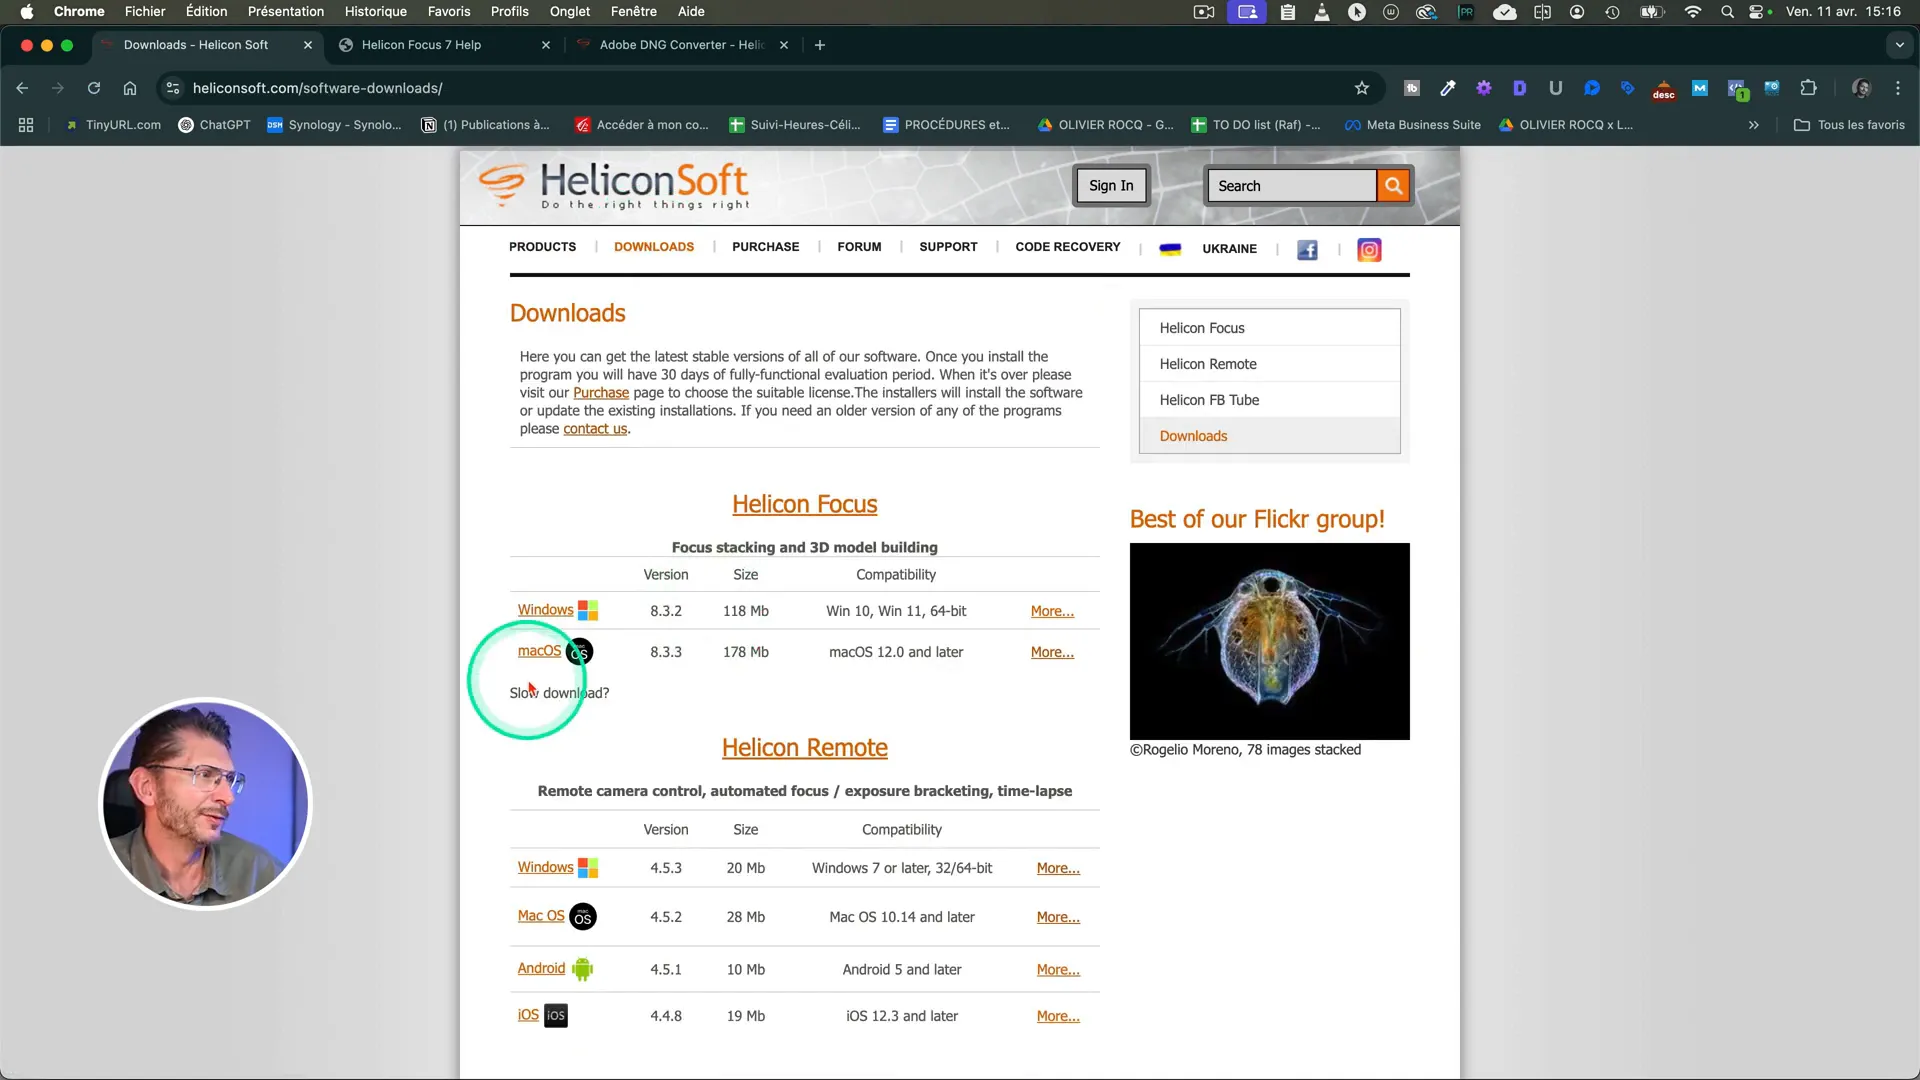The image size is (1920, 1080).
Task: Click the Windows logo in Helicon Remote table
Action: (x=588, y=868)
